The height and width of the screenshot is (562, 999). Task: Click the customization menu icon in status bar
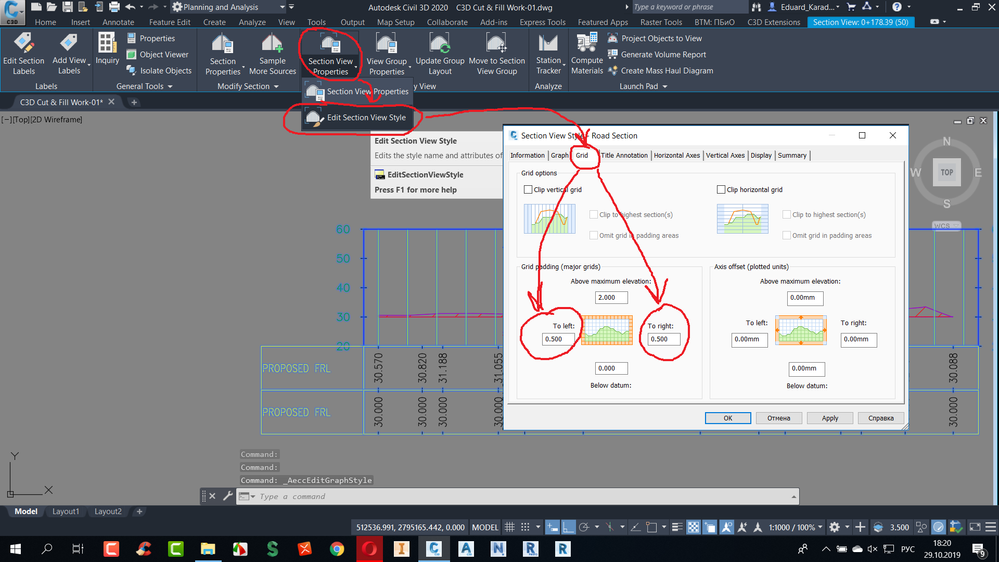point(990,527)
